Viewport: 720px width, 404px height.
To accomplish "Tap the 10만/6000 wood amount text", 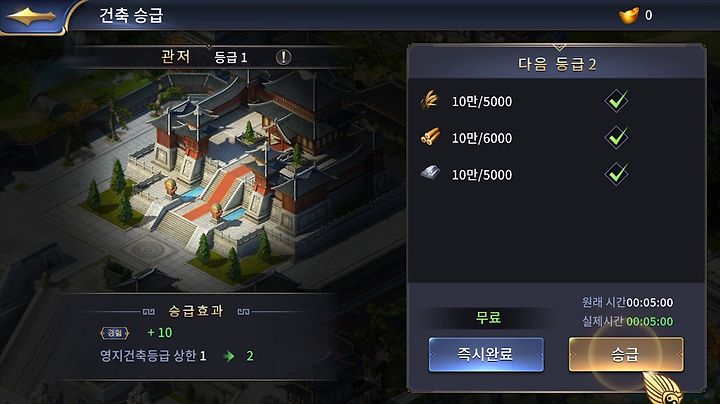I will [x=482, y=138].
